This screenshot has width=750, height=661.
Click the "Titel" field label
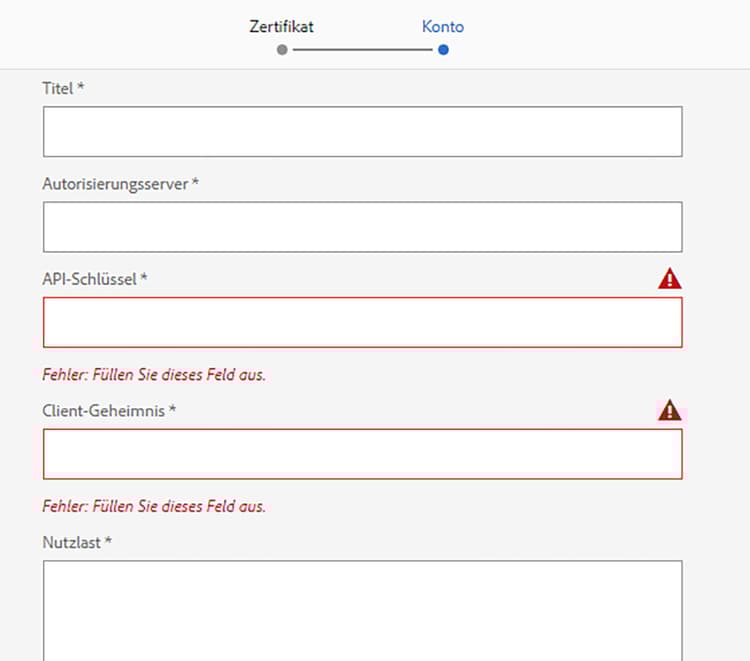coord(58,88)
